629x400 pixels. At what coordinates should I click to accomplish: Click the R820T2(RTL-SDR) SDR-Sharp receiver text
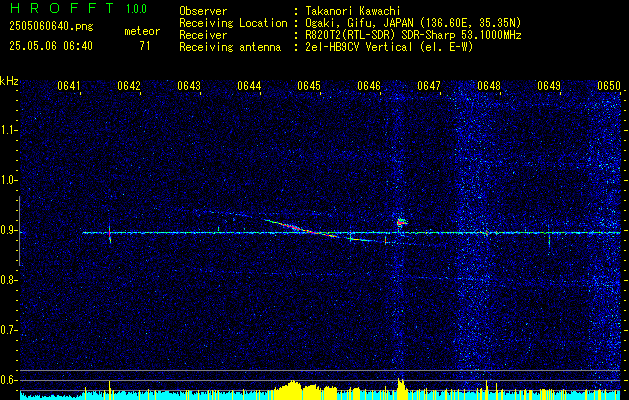(x=413, y=35)
